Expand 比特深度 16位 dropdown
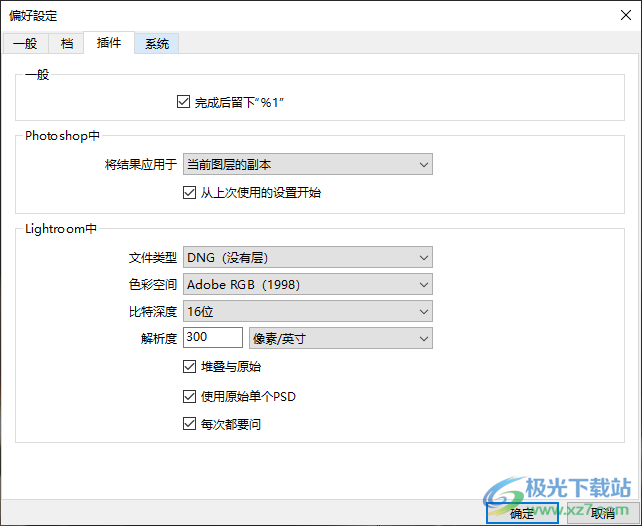The width and height of the screenshot is (642, 526). click(x=307, y=312)
